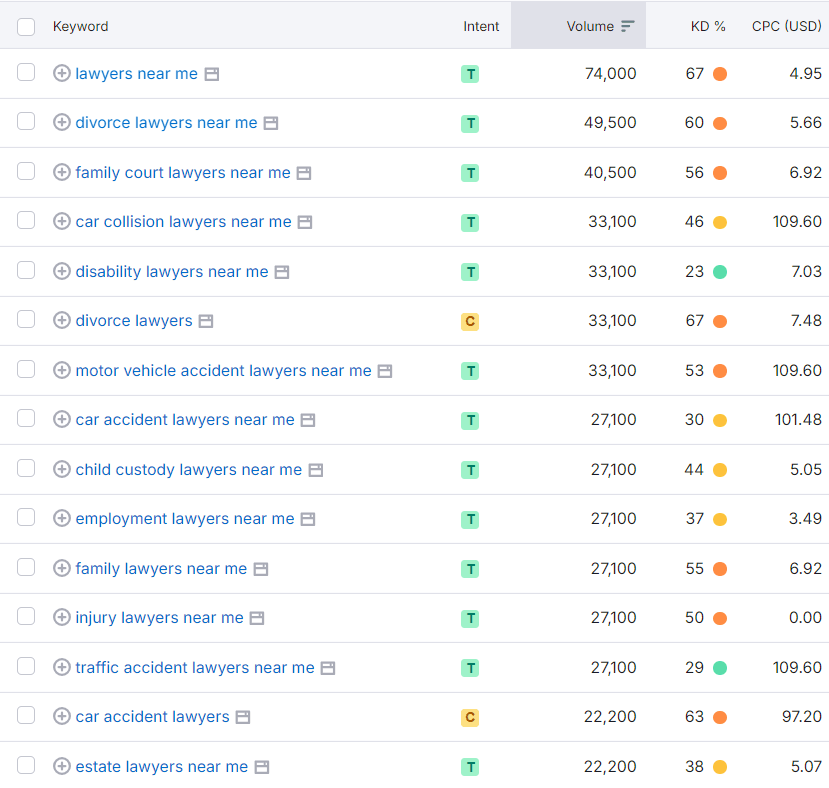Sort by Keyword column header

80,26
